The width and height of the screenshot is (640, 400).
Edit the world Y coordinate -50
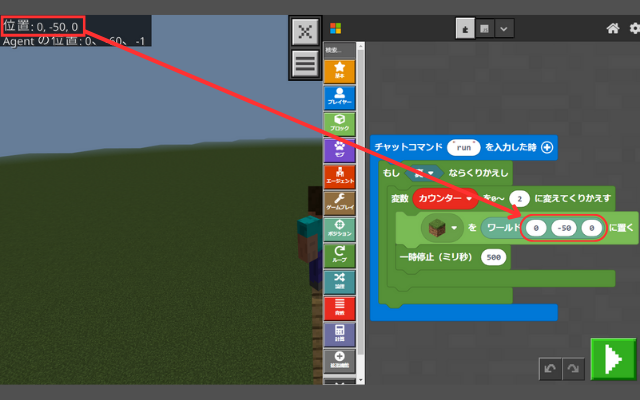click(564, 228)
